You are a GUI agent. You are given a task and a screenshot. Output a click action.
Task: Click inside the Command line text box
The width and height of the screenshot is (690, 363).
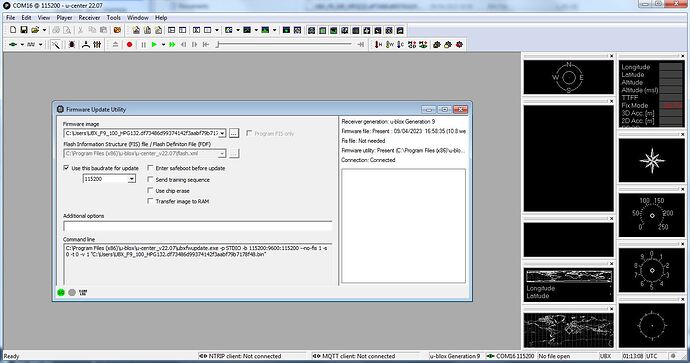click(x=198, y=264)
